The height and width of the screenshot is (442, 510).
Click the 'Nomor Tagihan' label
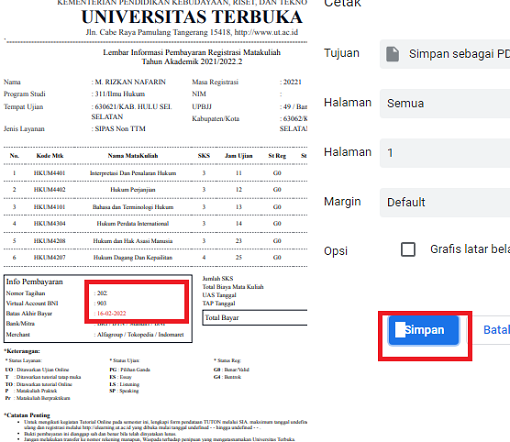[x=25, y=293]
